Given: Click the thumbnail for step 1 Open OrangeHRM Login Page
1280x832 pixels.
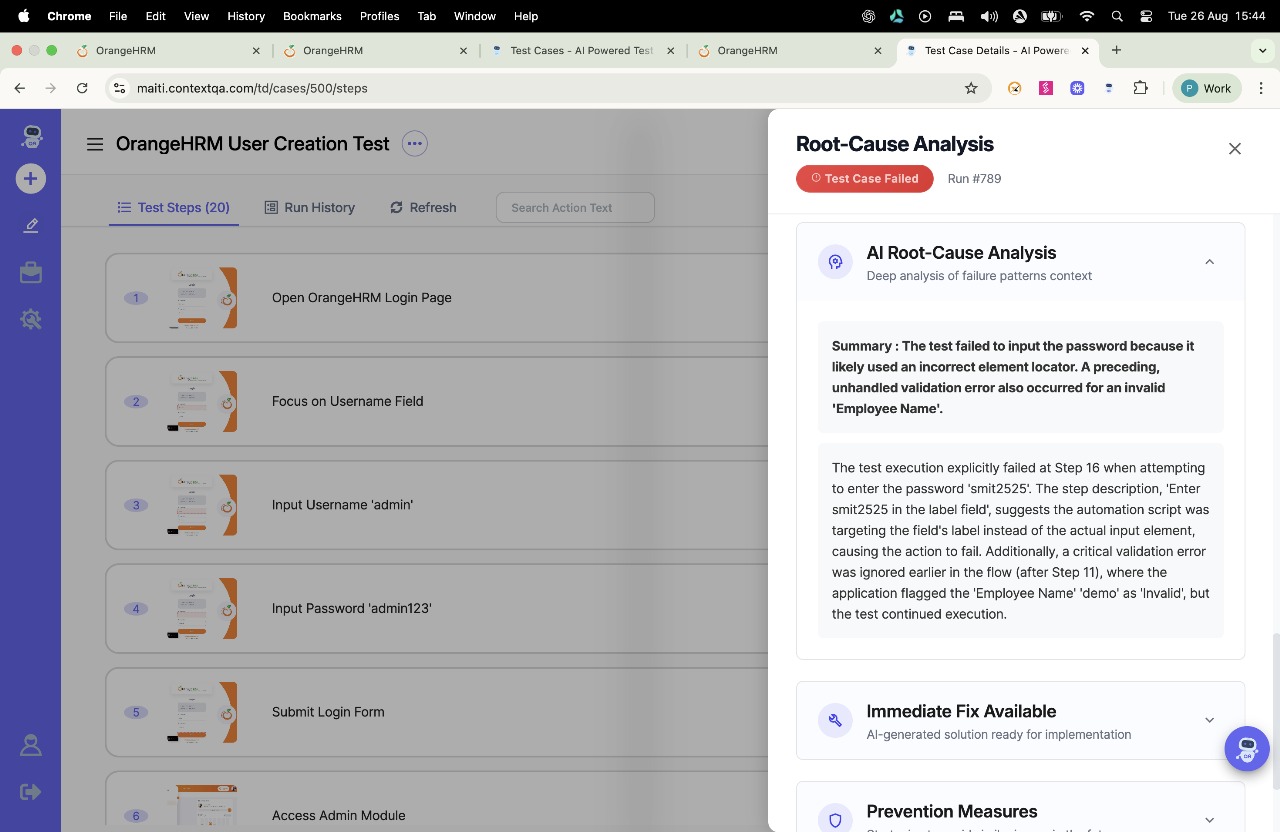Looking at the screenshot, I should 200,298.
